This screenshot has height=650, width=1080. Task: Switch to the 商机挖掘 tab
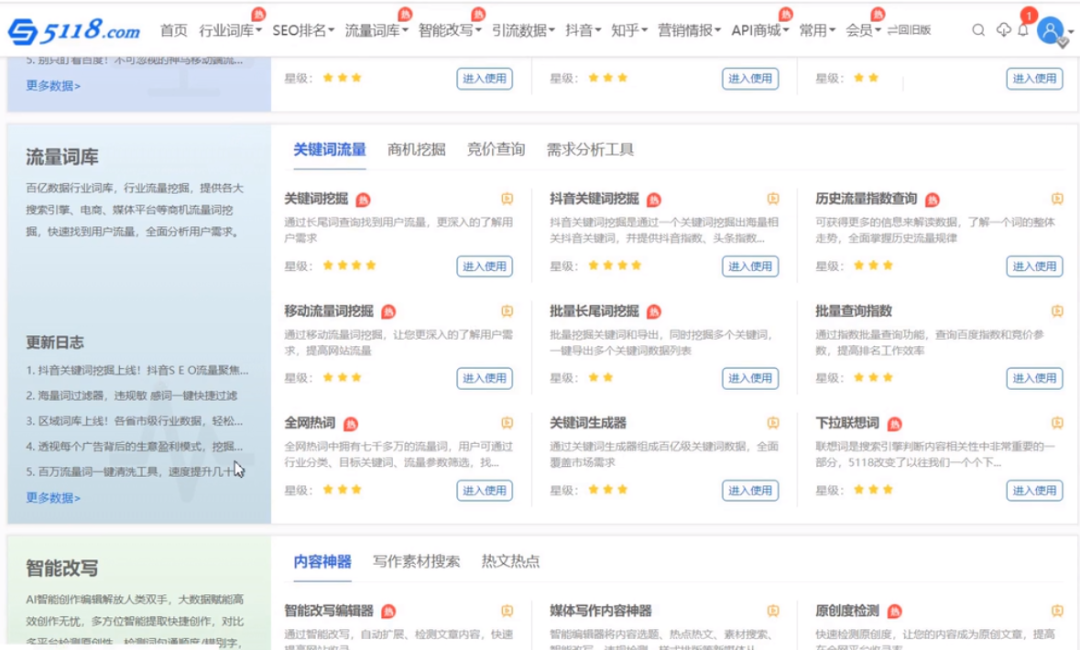[x=416, y=149]
